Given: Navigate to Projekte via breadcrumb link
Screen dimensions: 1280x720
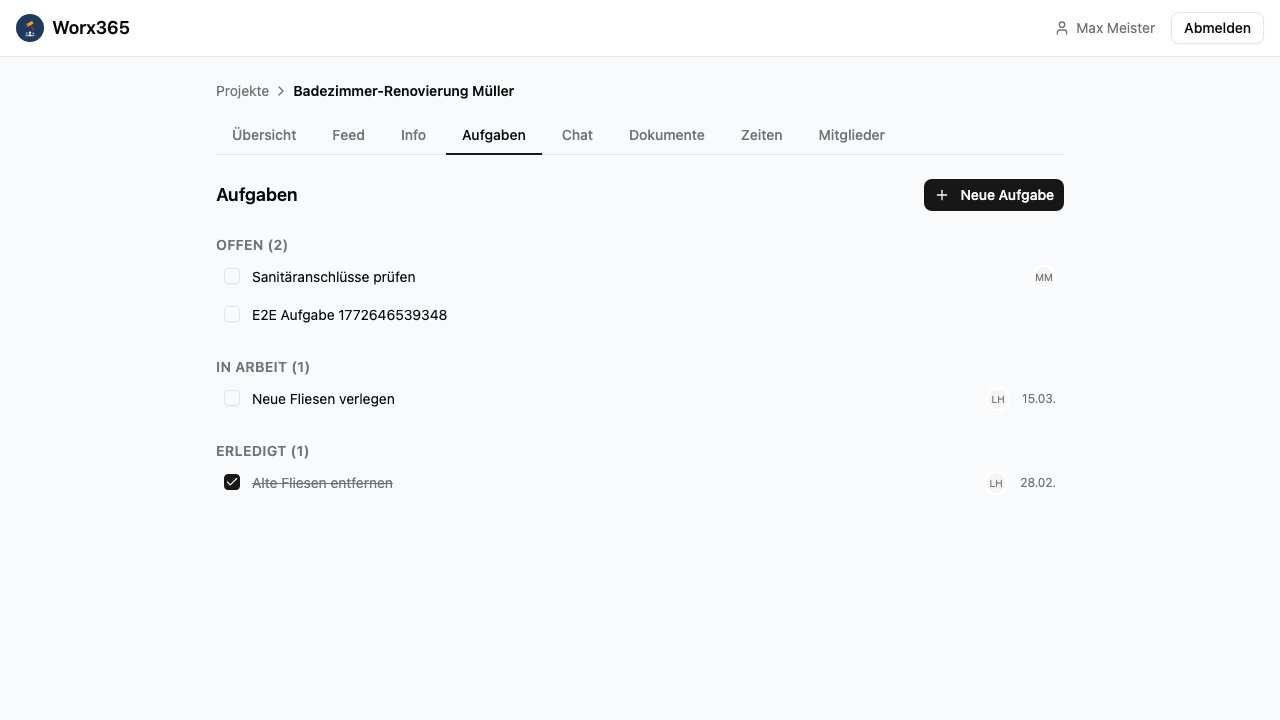Looking at the screenshot, I should click(x=242, y=91).
